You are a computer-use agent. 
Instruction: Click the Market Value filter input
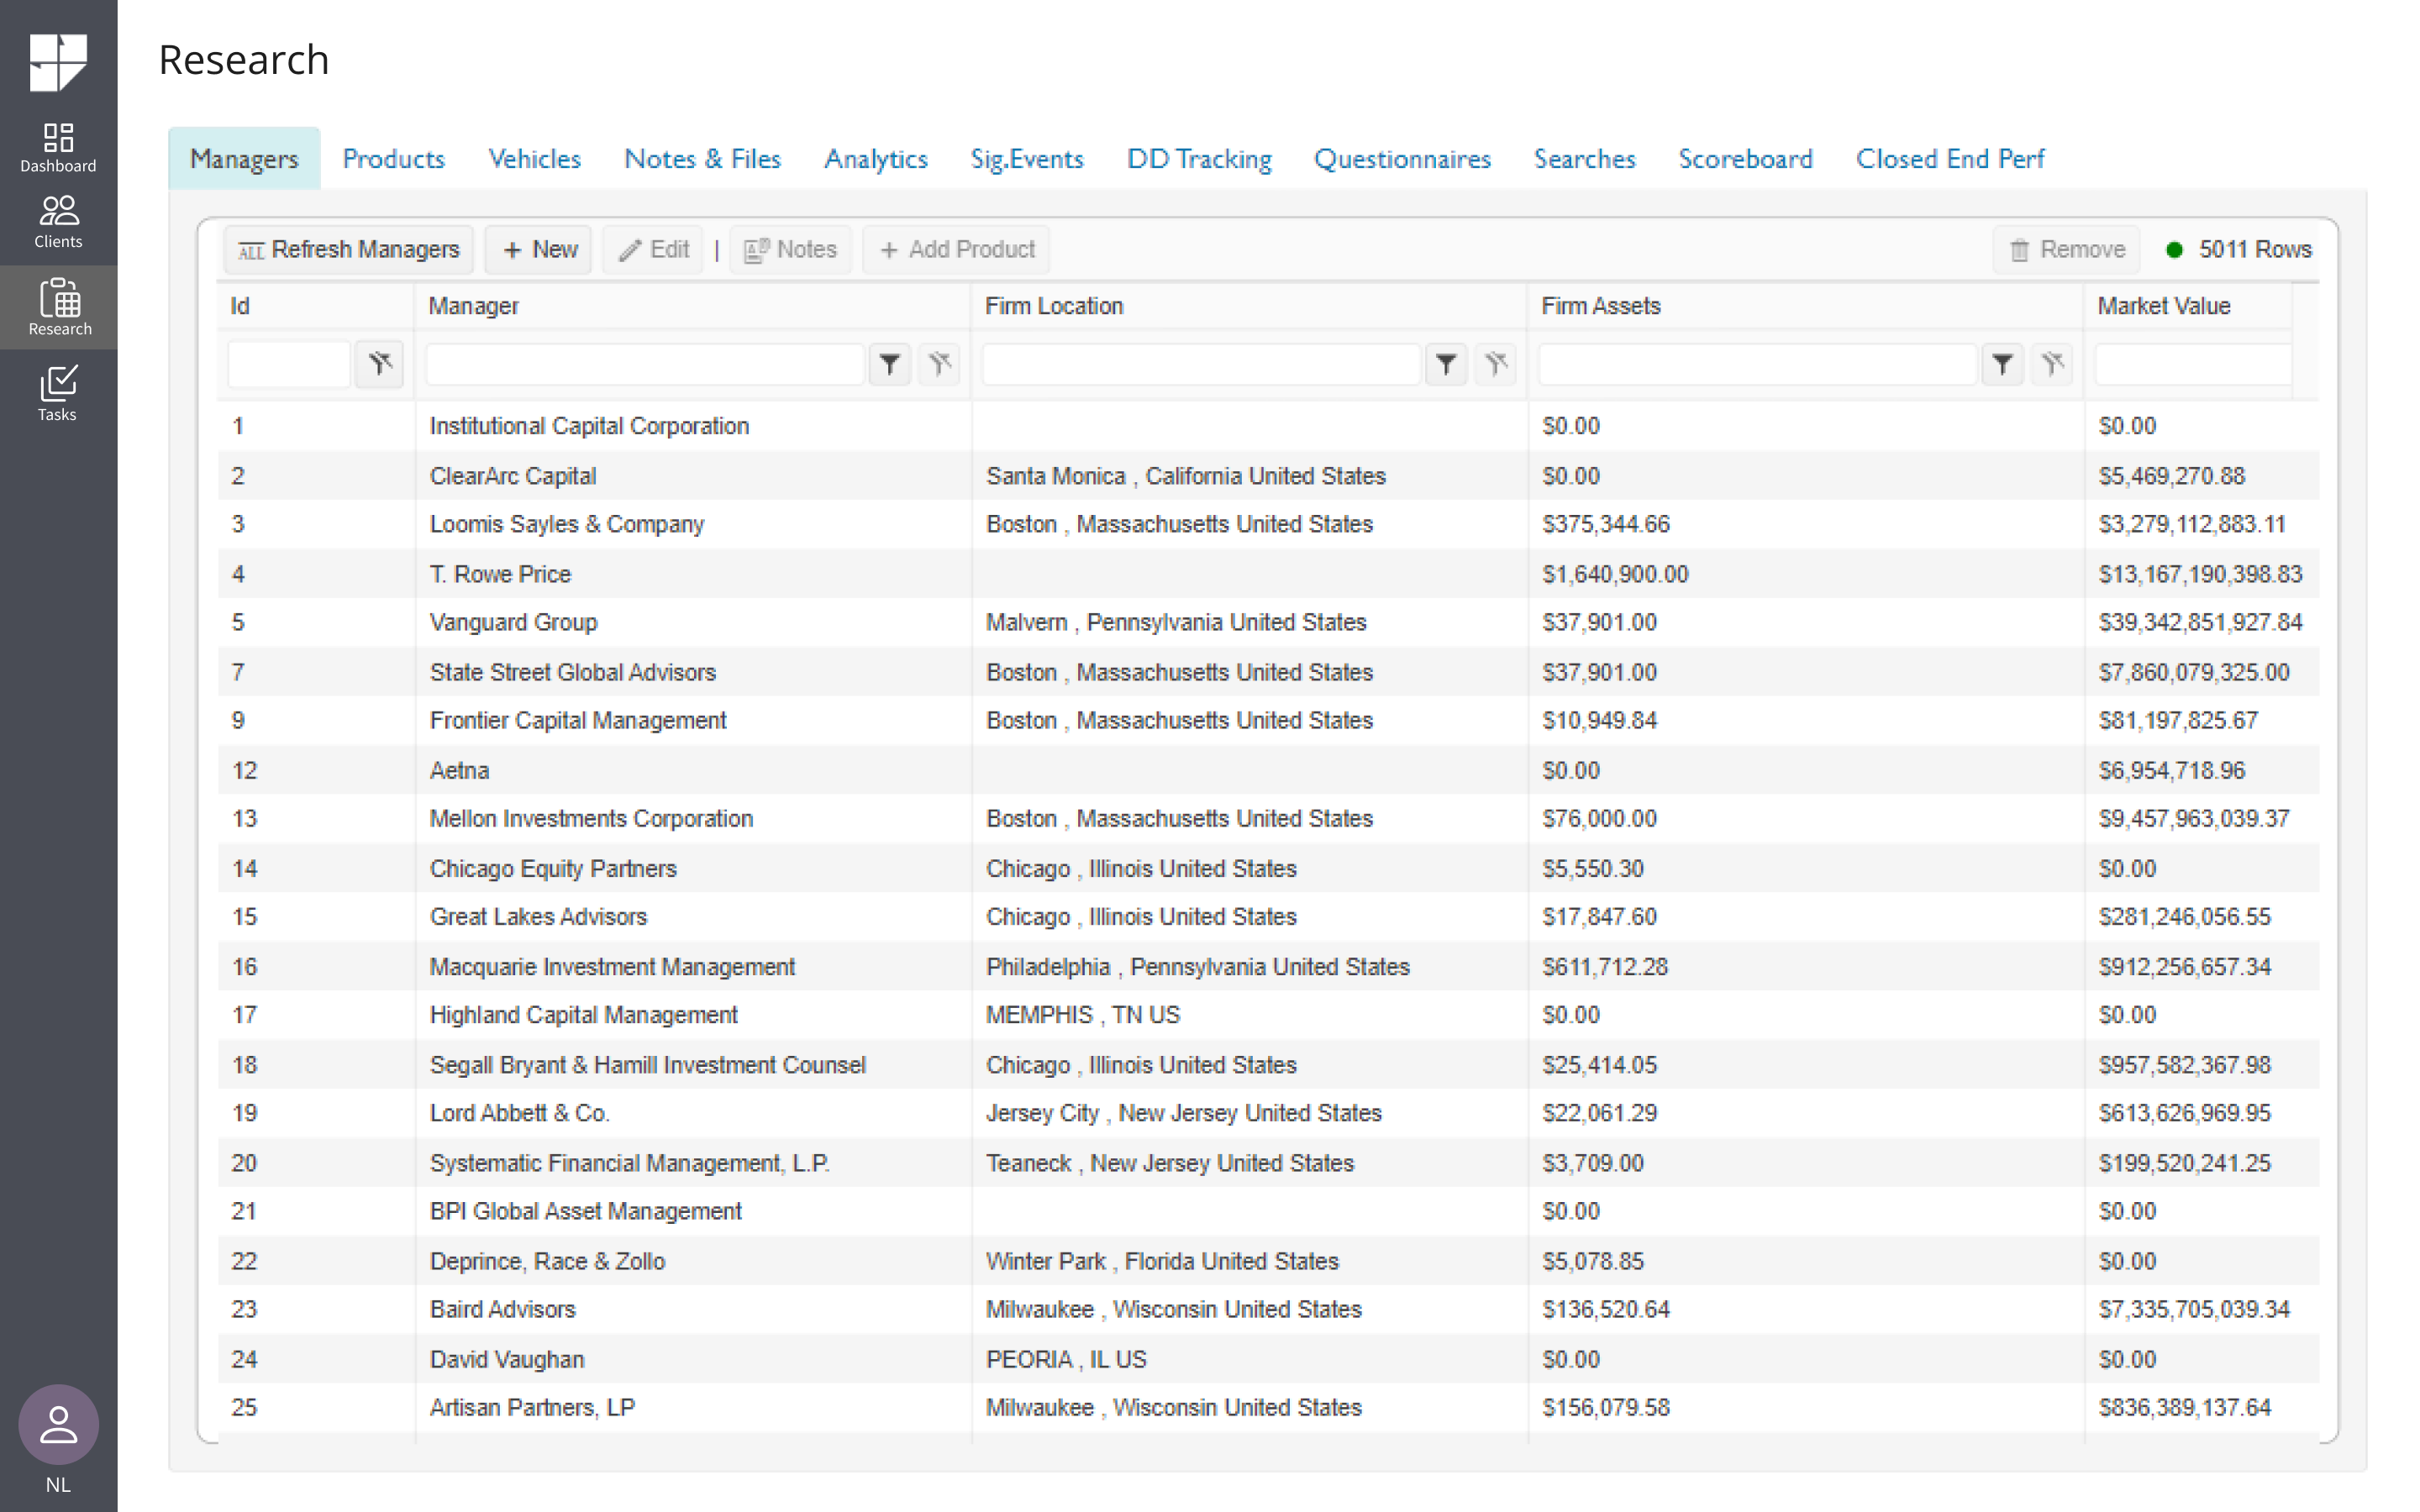tap(2193, 364)
